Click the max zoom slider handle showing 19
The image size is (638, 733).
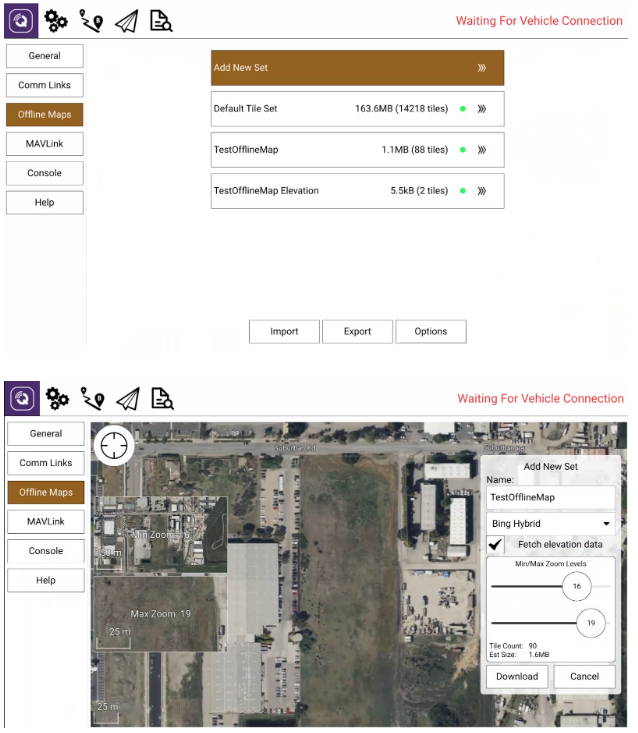tap(591, 623)
